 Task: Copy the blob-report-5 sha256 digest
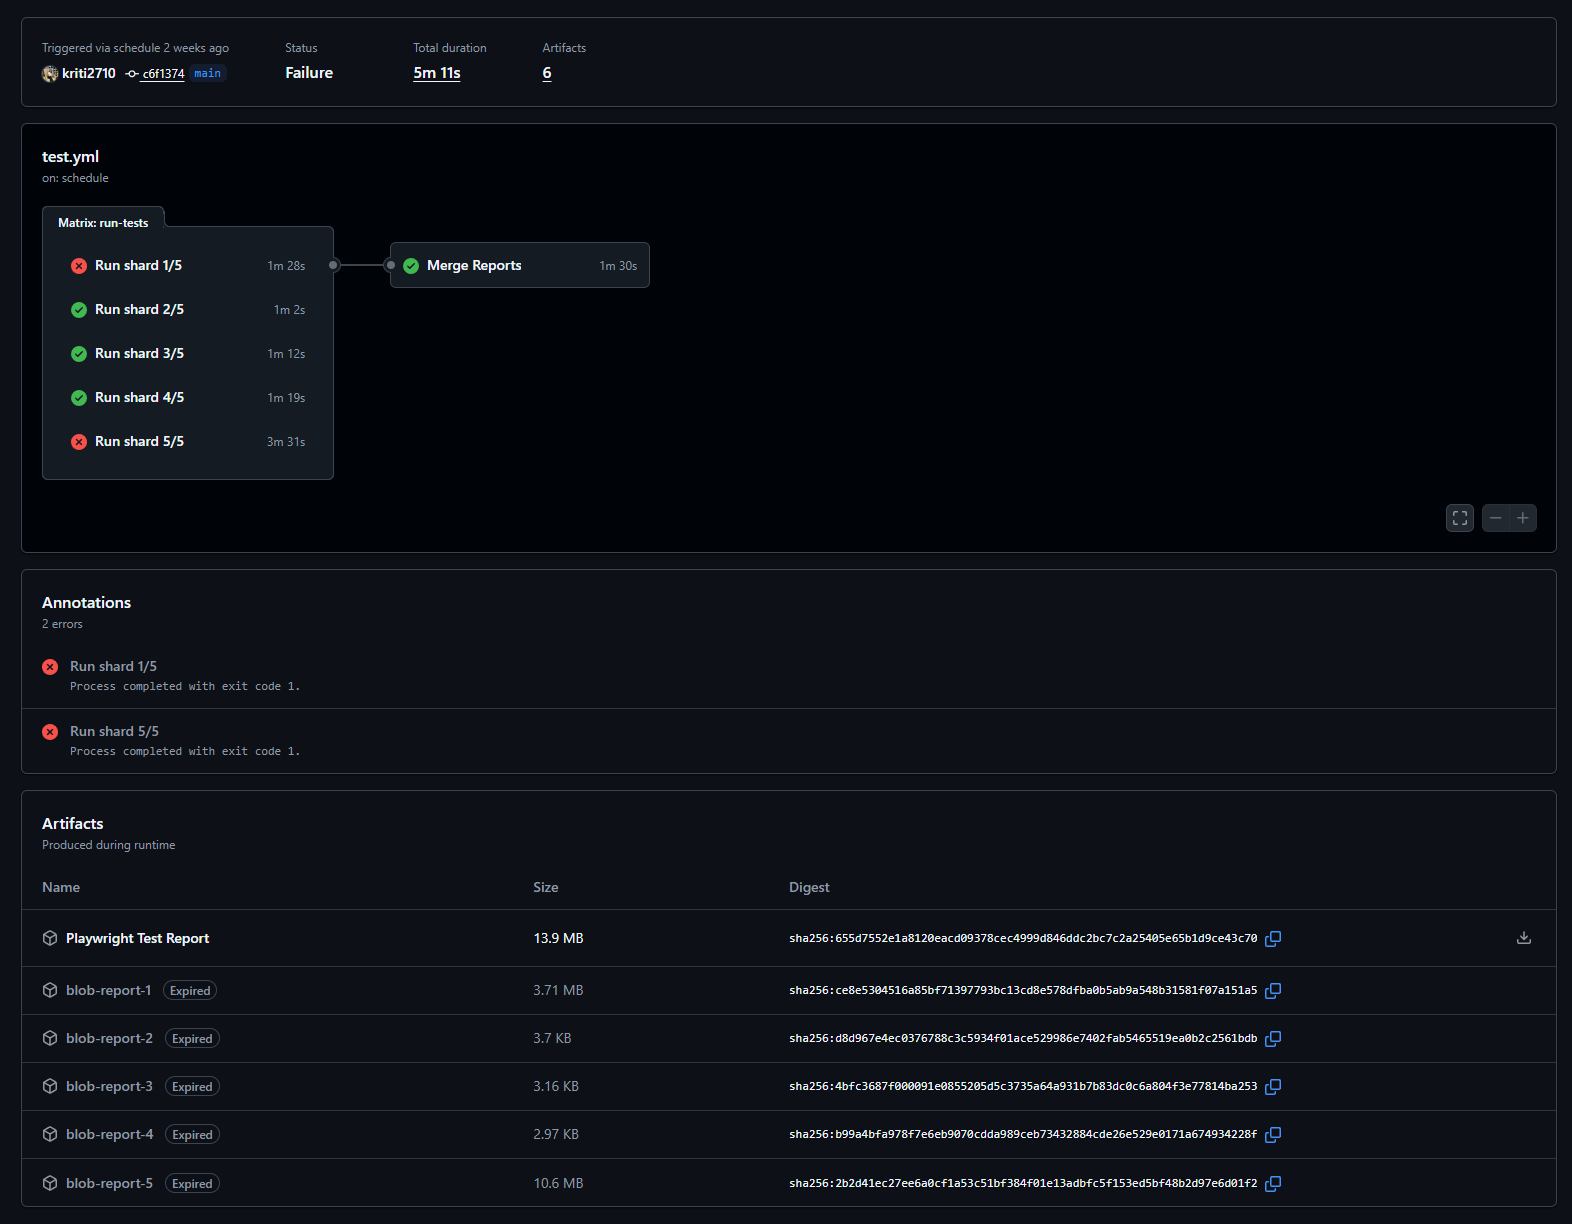pyautogui.click(x=1273, y=1184)
